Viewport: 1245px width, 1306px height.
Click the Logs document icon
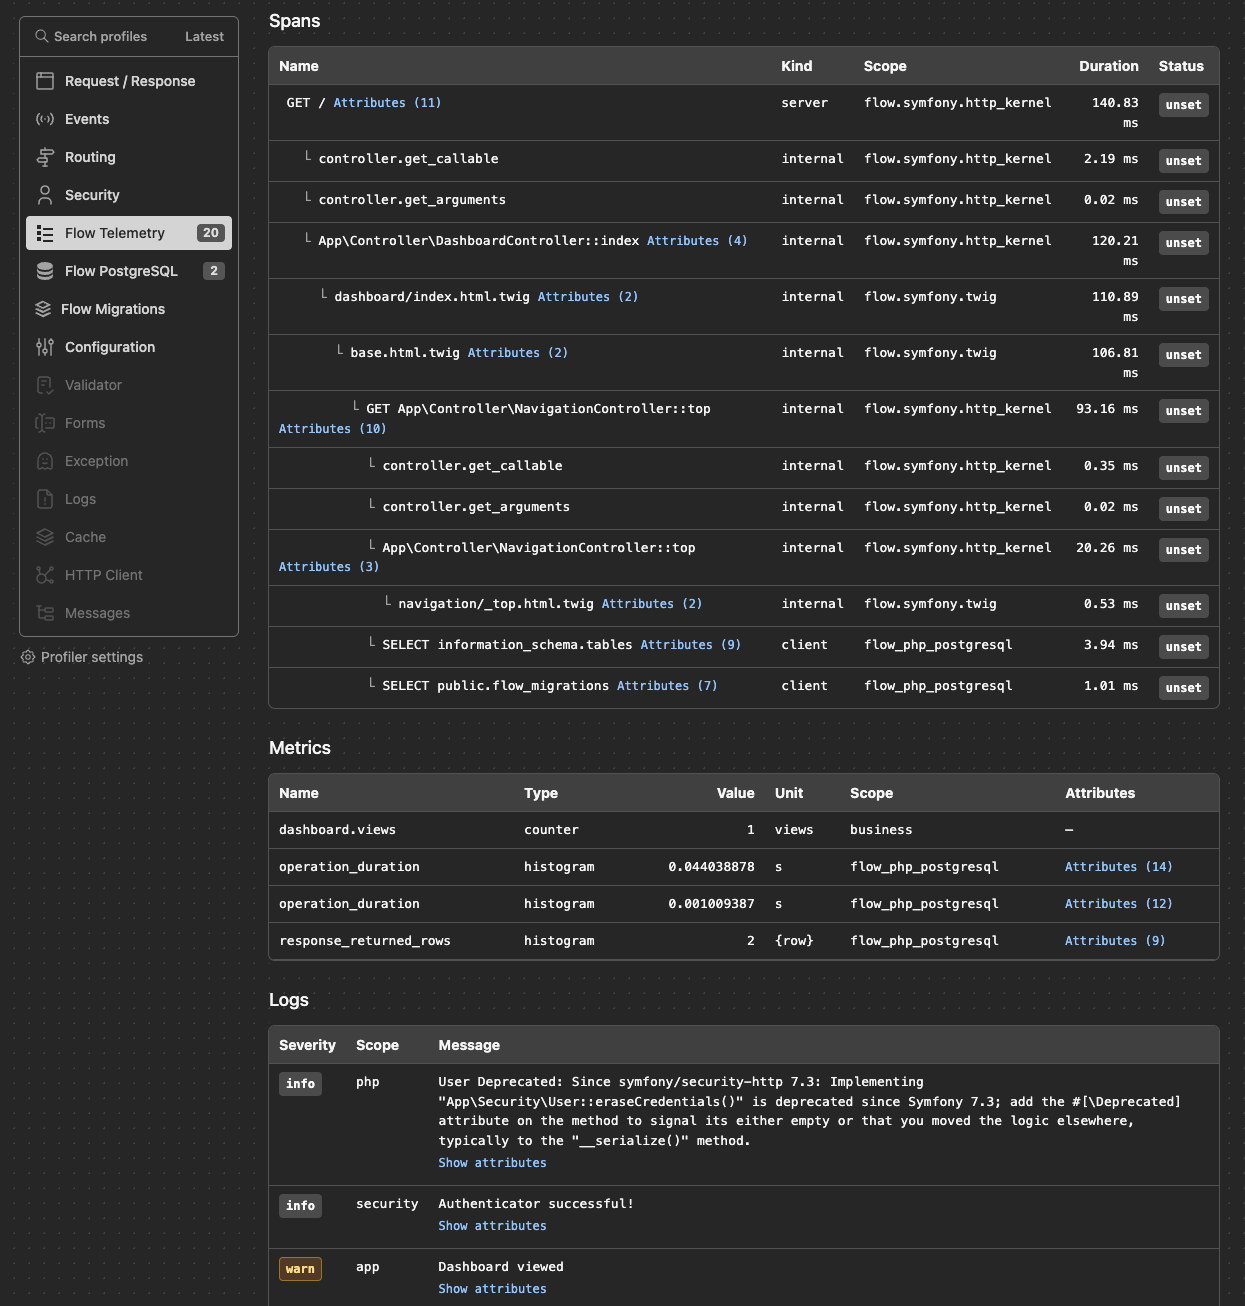click(x=45, y=499)
